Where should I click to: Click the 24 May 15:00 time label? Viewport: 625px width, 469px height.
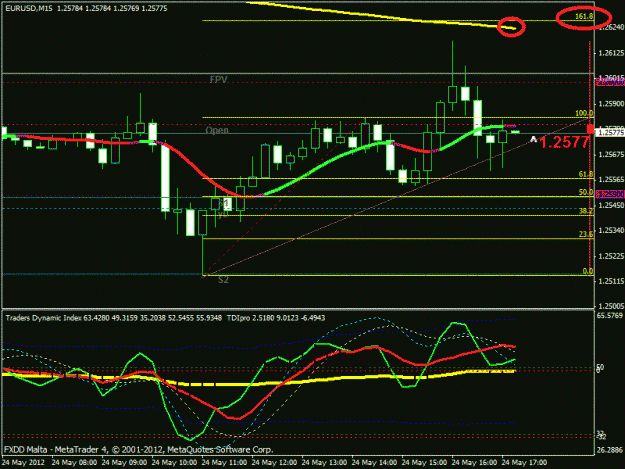coord(425,463)
